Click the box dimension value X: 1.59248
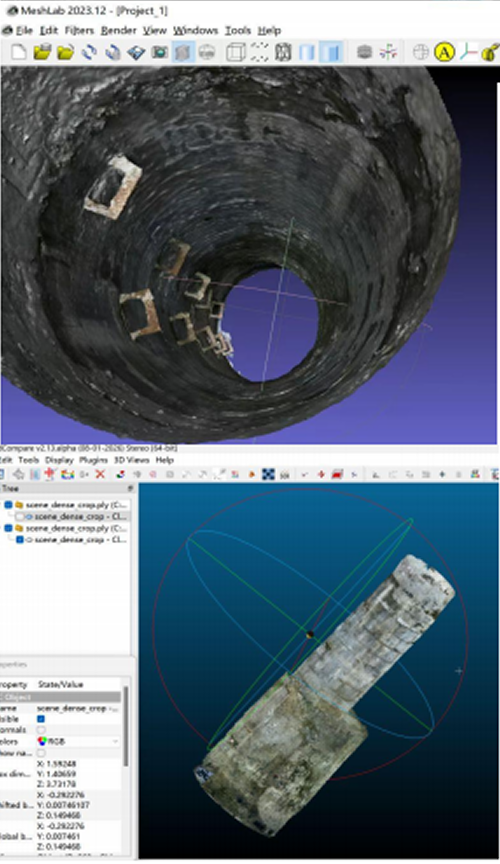The image size is (500, 864). pyautogui.click(x=57, y=764)
